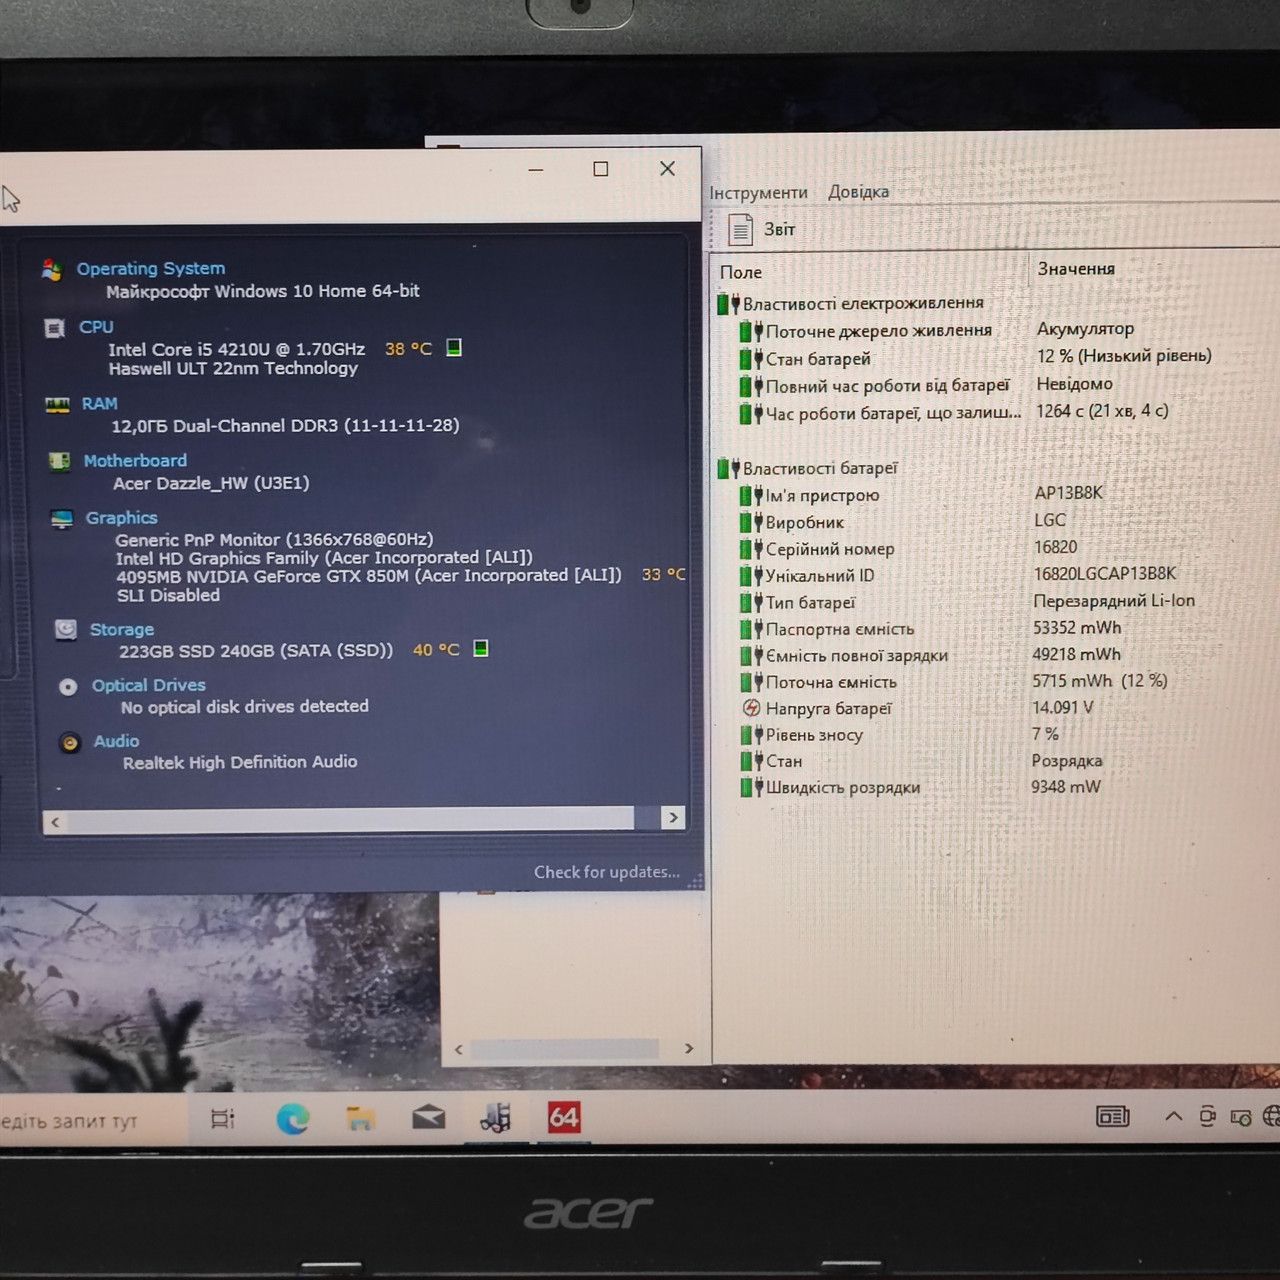The image size is (1280, 1280).
Task: Open the Graphics section heading in Speccy
Action: coord(122,517)
